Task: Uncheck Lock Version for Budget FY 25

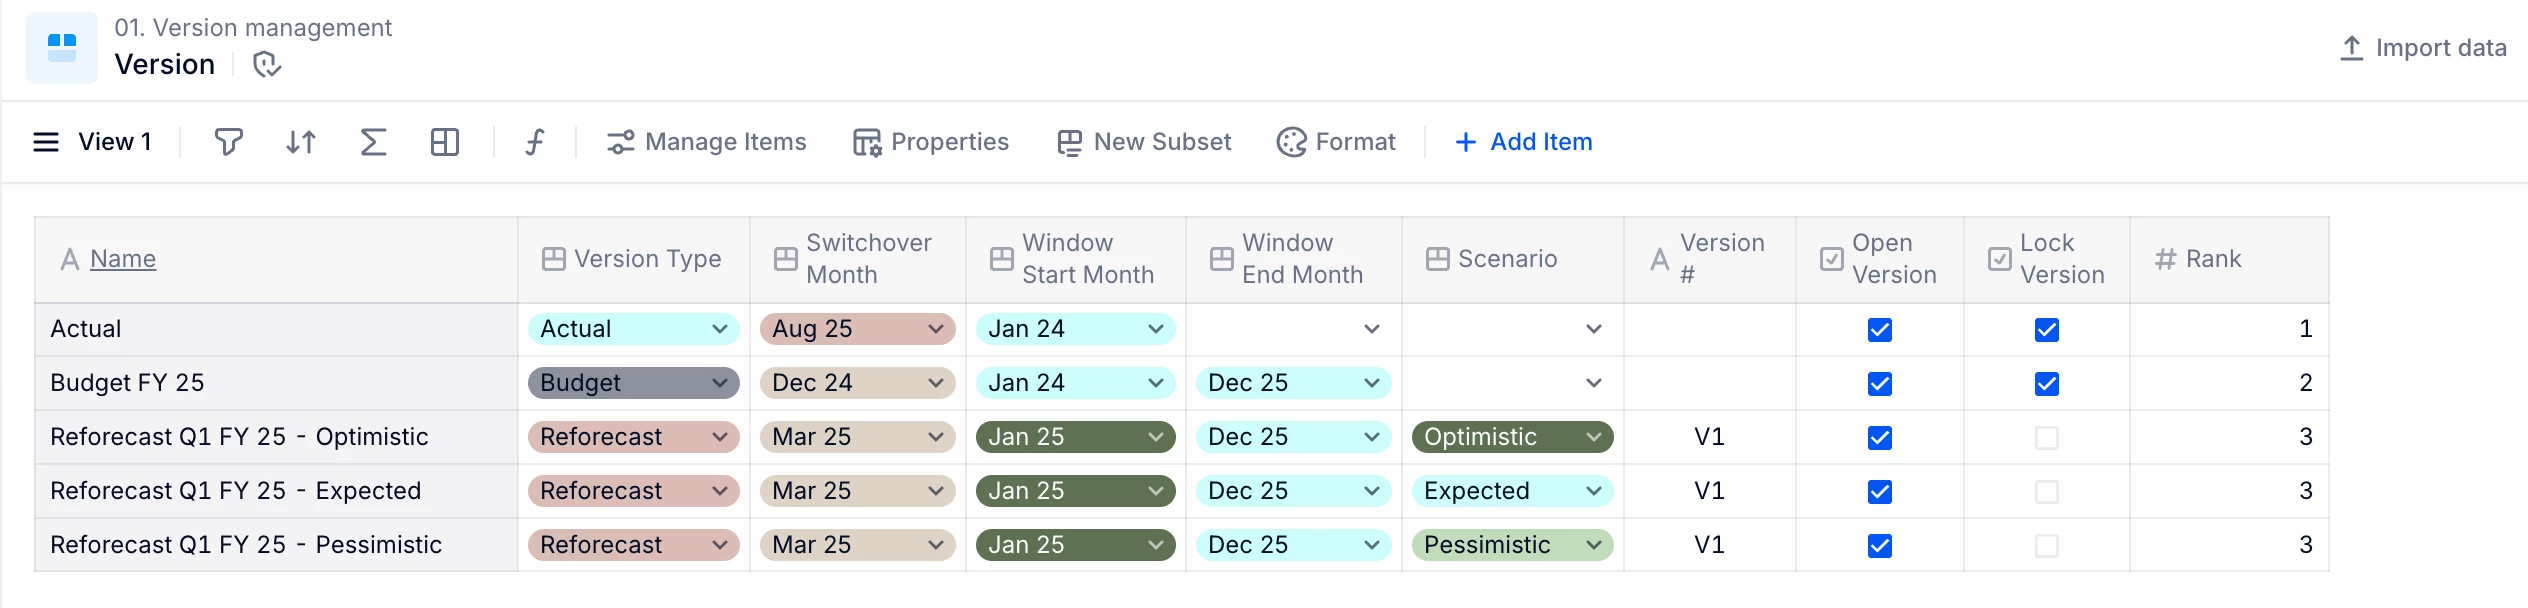Action: point(2046,384)
